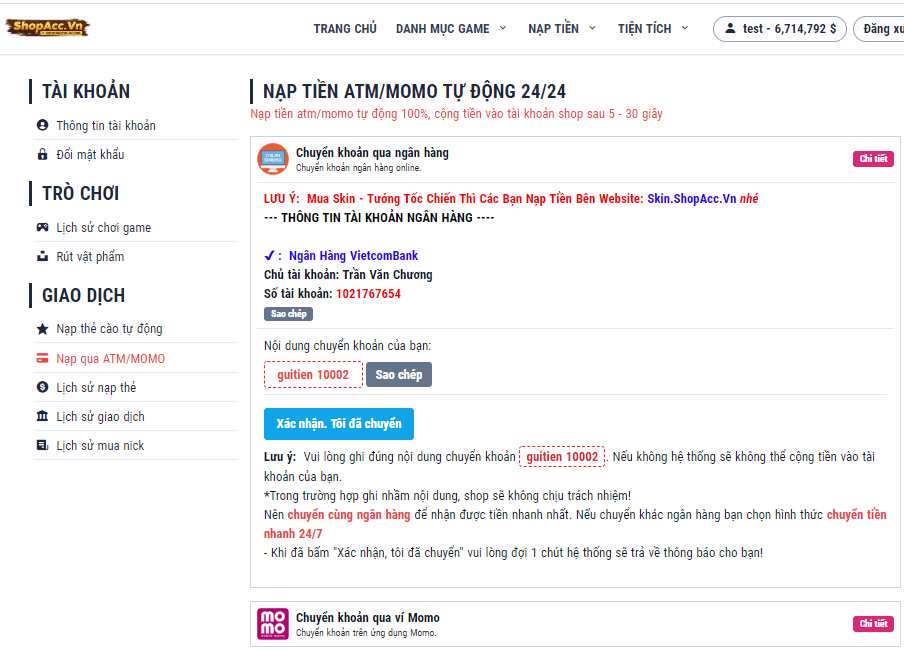
Task: Click the test - 6,714,792 $ account button
Action: tap(779, 29)
